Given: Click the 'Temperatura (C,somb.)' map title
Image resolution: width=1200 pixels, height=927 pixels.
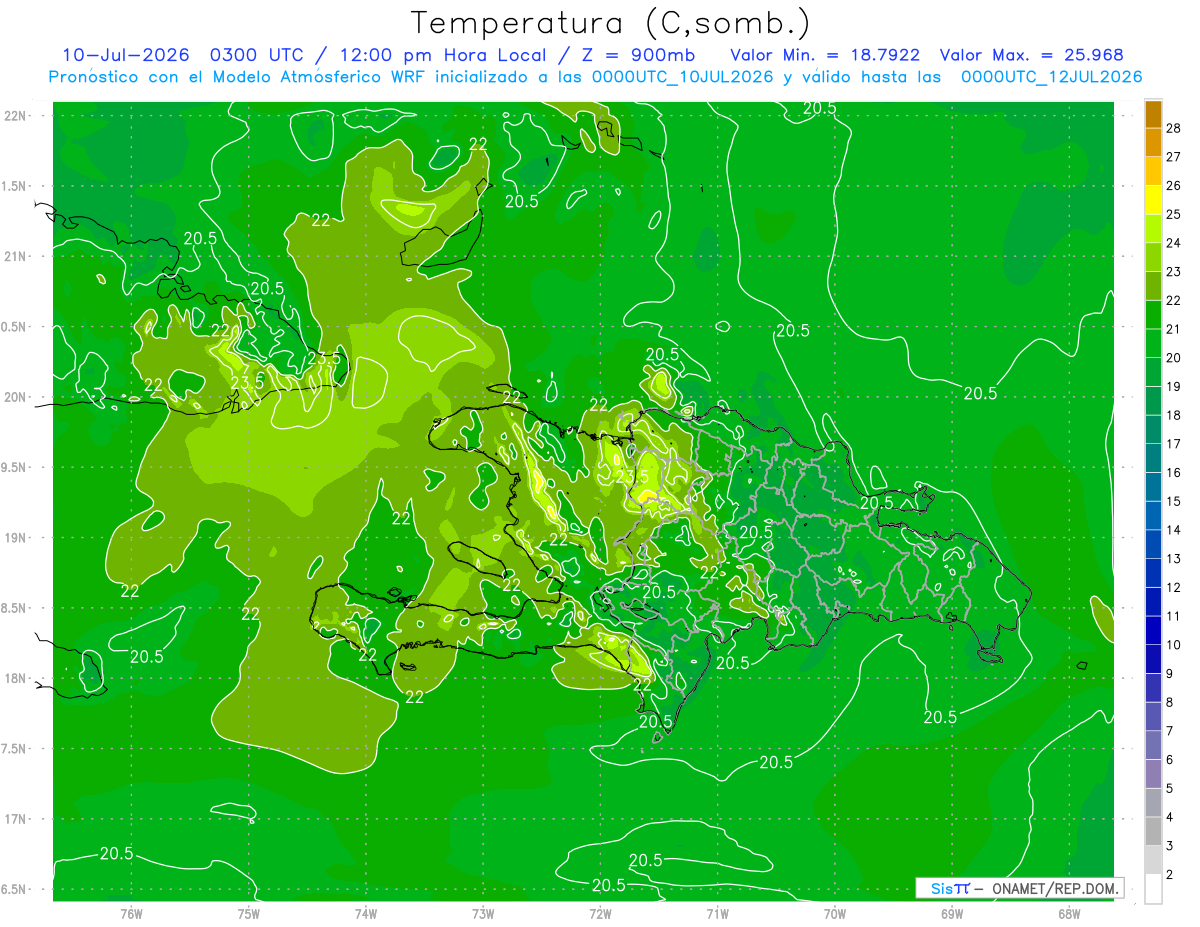Looking at the screenshot, I should [611, 24].
